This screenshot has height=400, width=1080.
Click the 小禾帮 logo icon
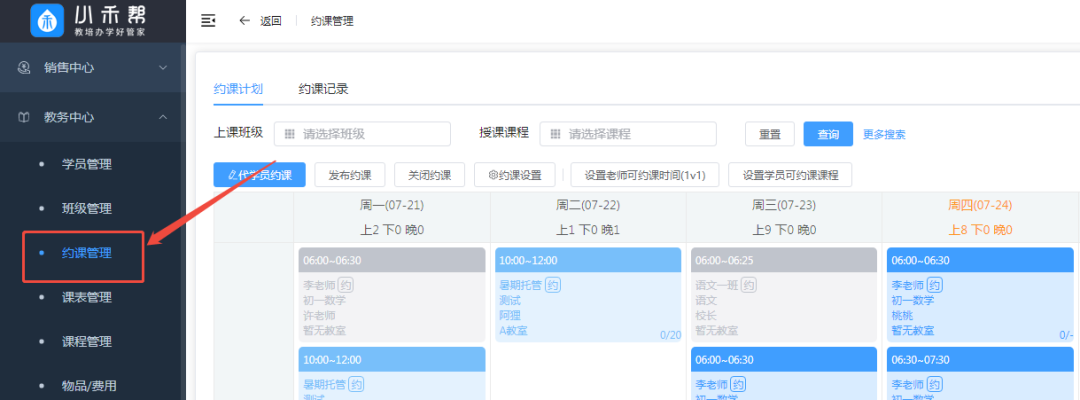(x=45, y=20)
